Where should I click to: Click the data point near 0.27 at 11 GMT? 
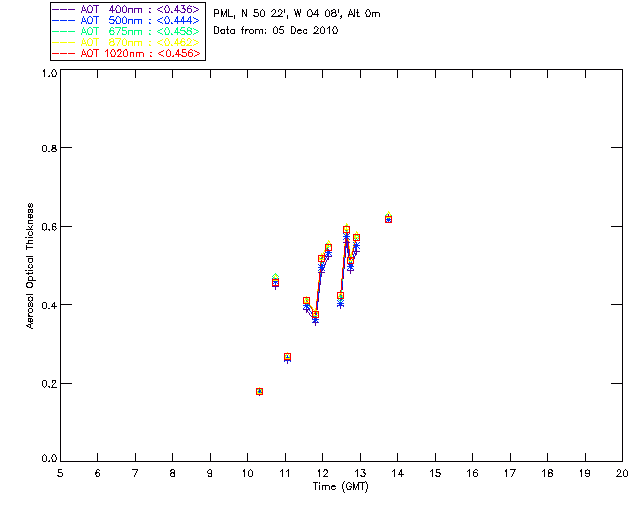tap(287, 357)
